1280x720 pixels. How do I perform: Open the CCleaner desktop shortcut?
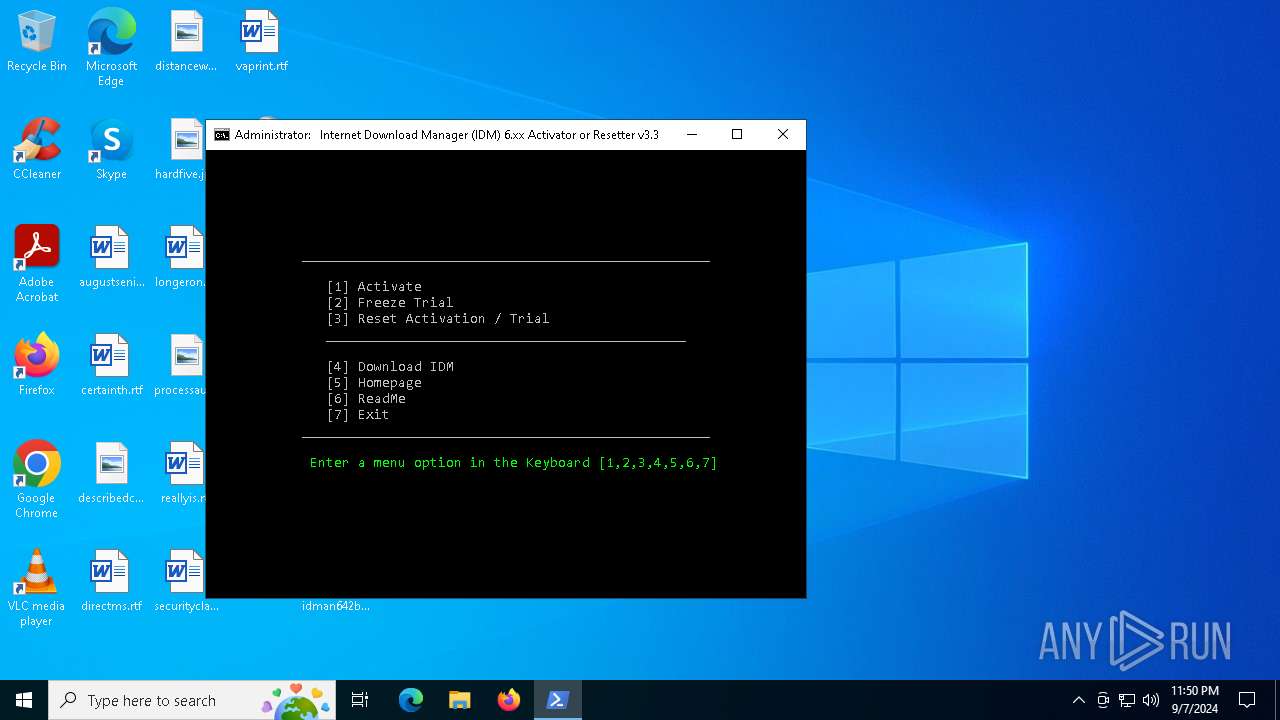pyautogui.click(x=37, y=150)
